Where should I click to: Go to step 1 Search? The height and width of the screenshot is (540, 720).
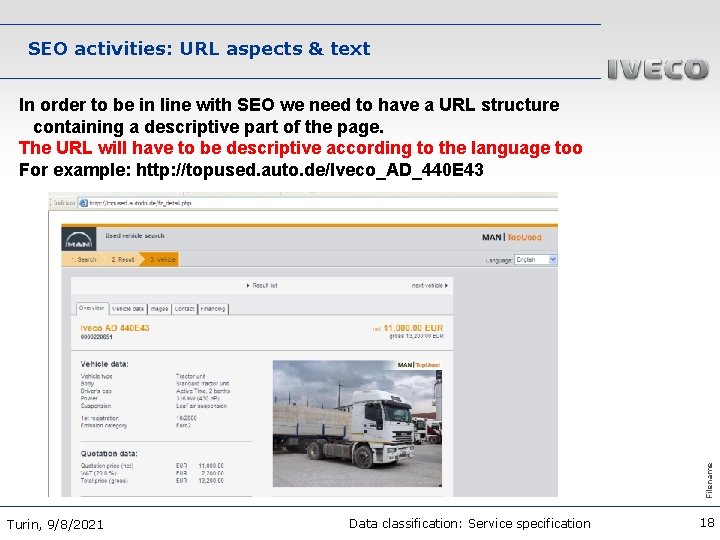click(84, 259)
